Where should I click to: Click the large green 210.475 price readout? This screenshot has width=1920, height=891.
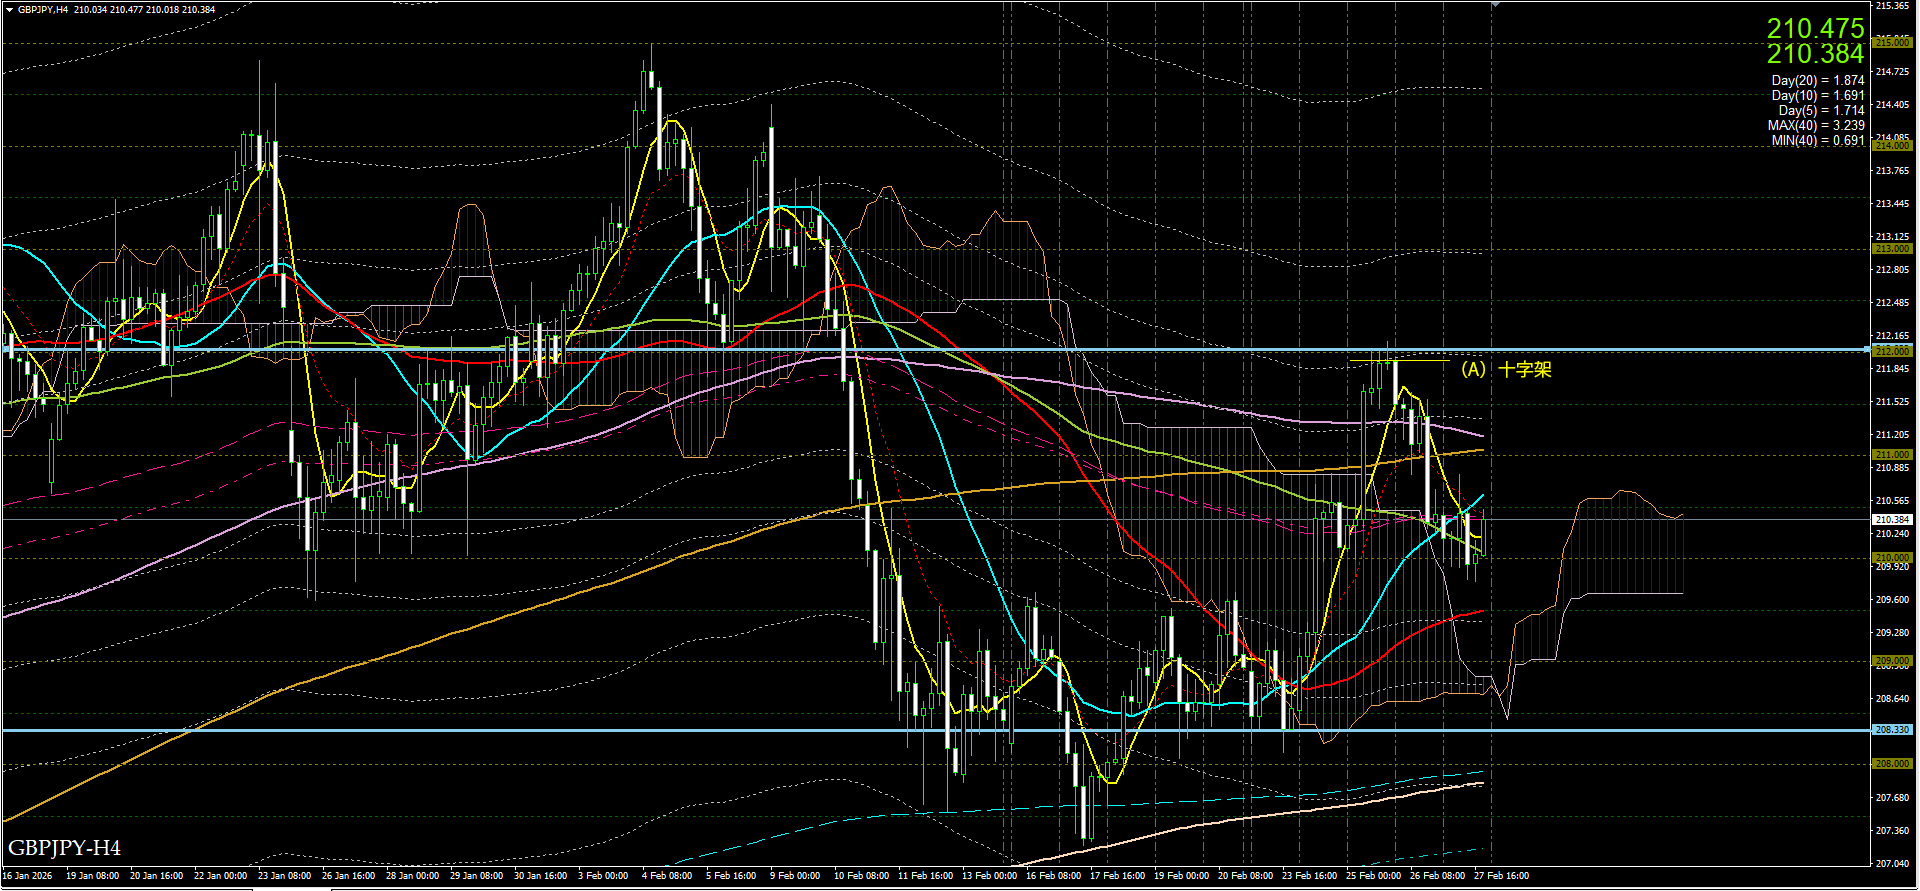[x=1814, y=28]
